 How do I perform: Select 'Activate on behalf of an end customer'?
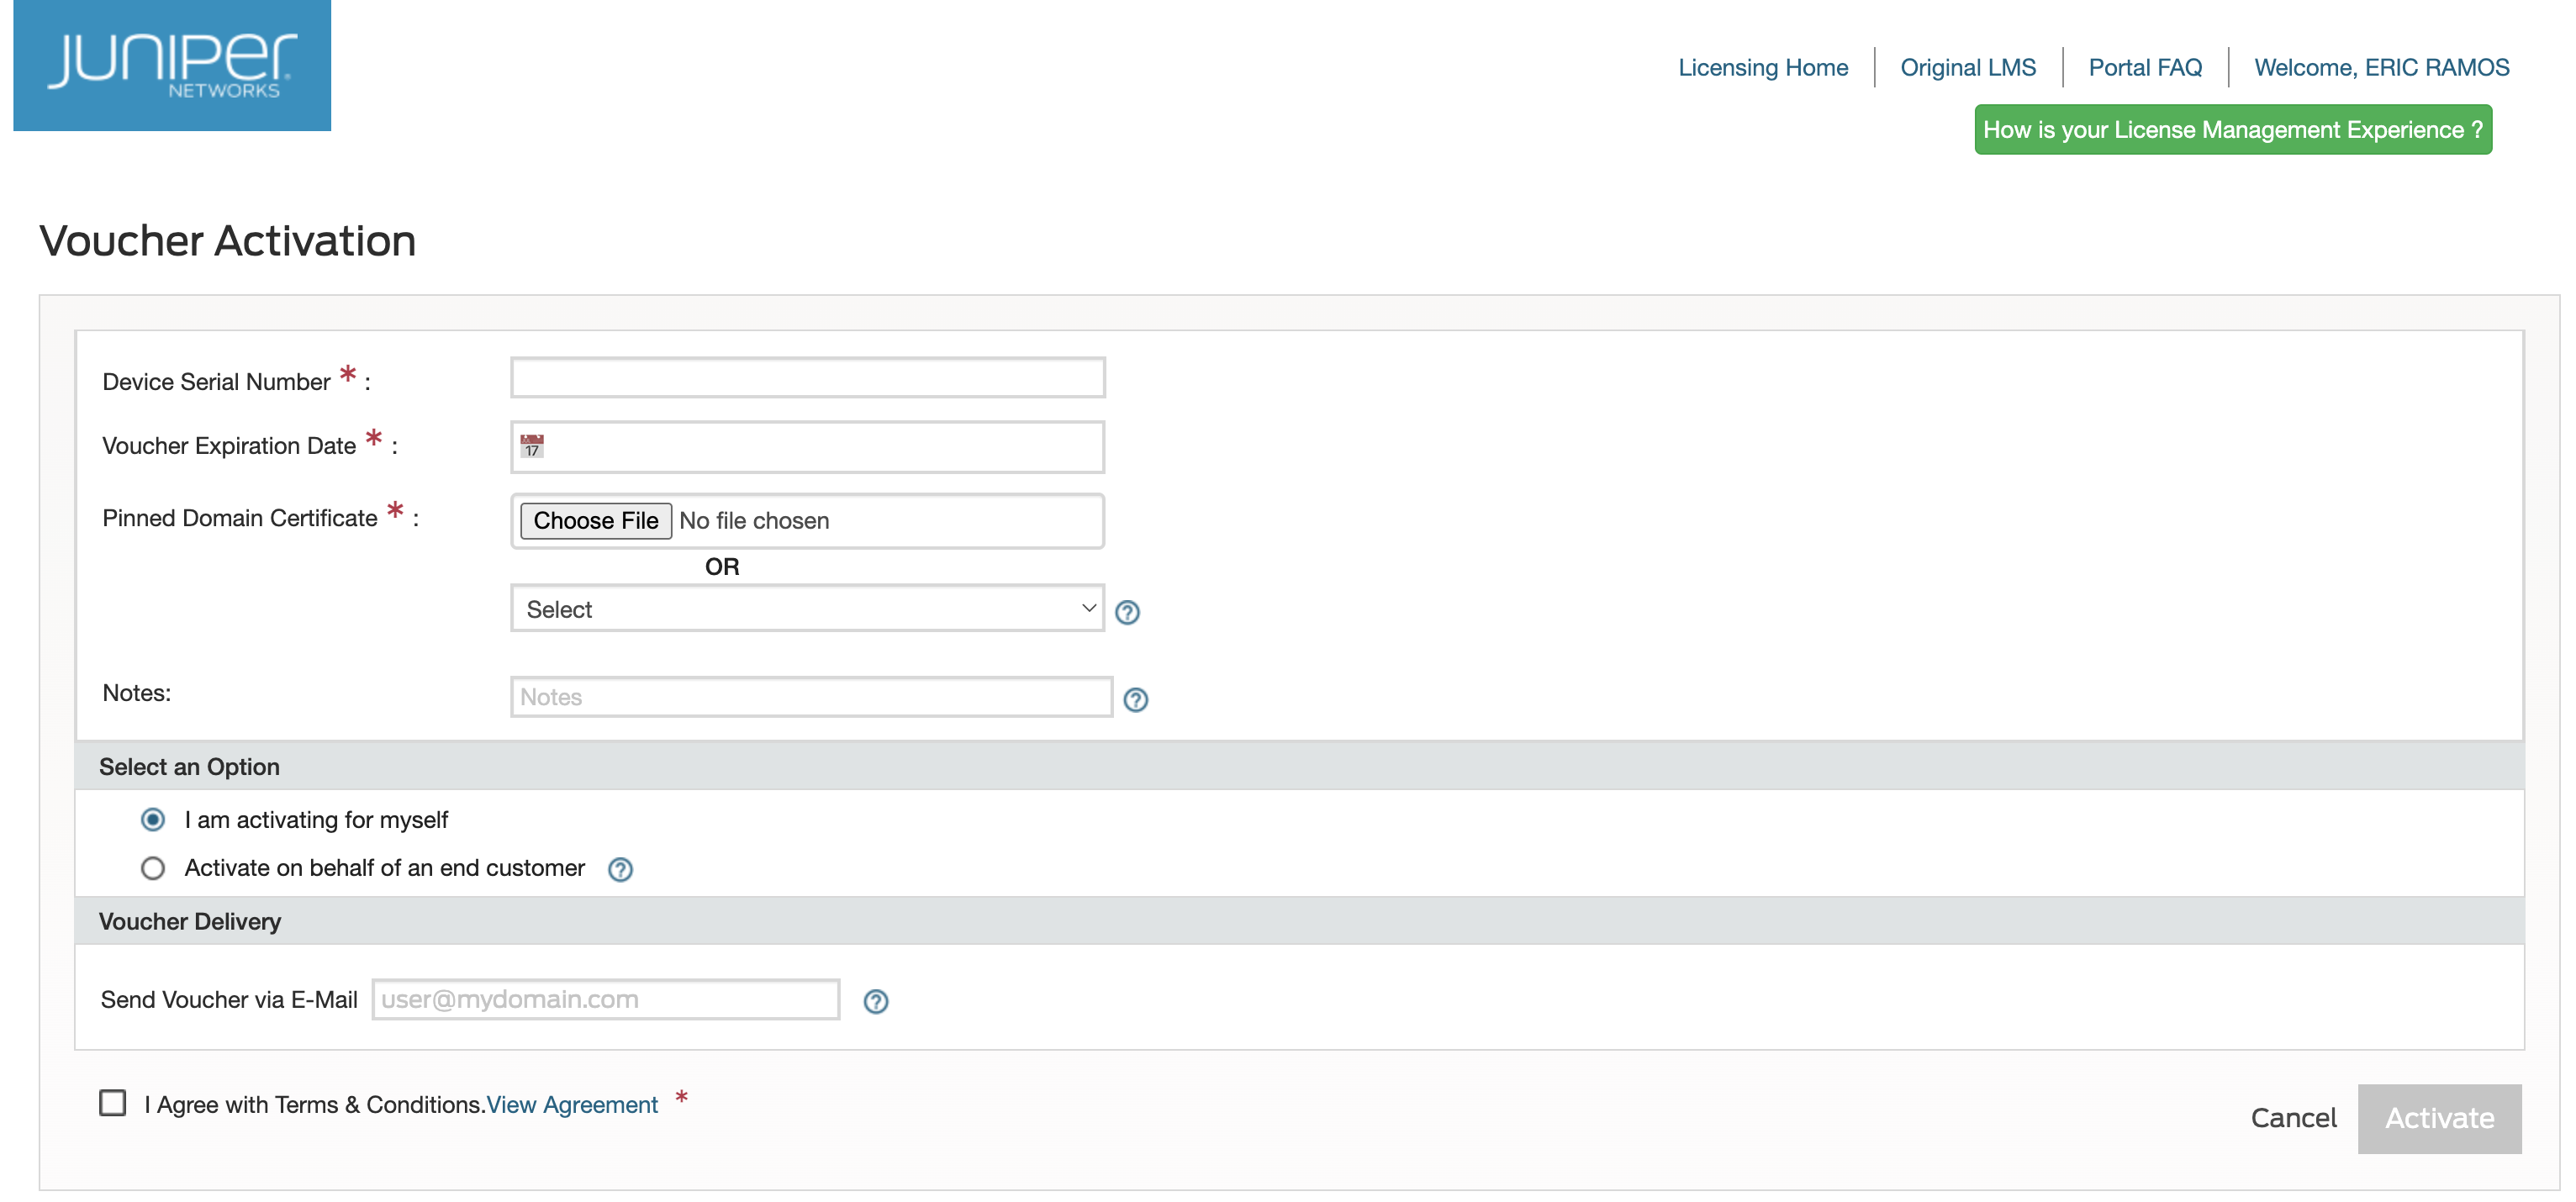pyautogui.click(x=153, y=868)
